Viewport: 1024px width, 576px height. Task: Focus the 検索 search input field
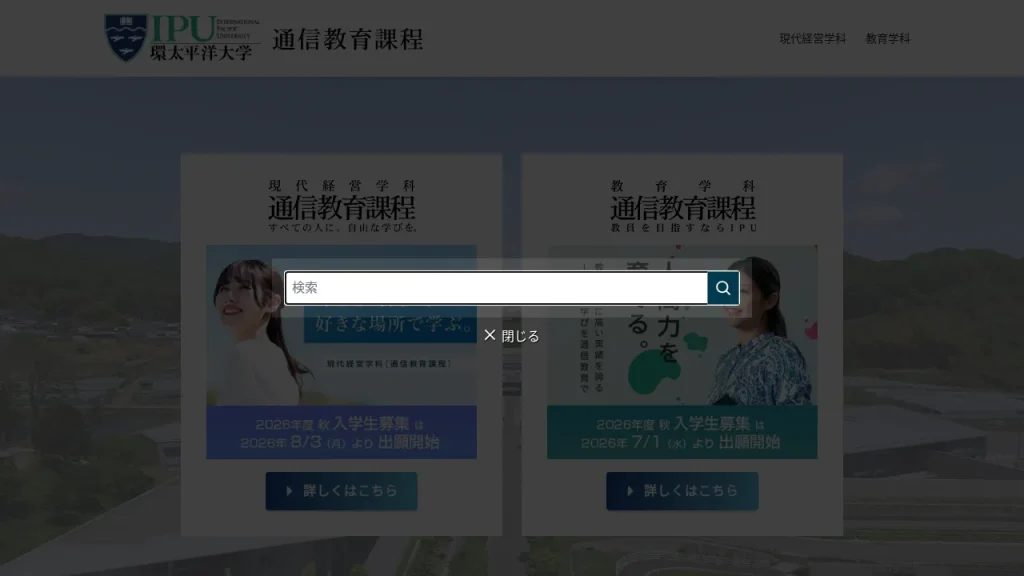tap(496, 288)
